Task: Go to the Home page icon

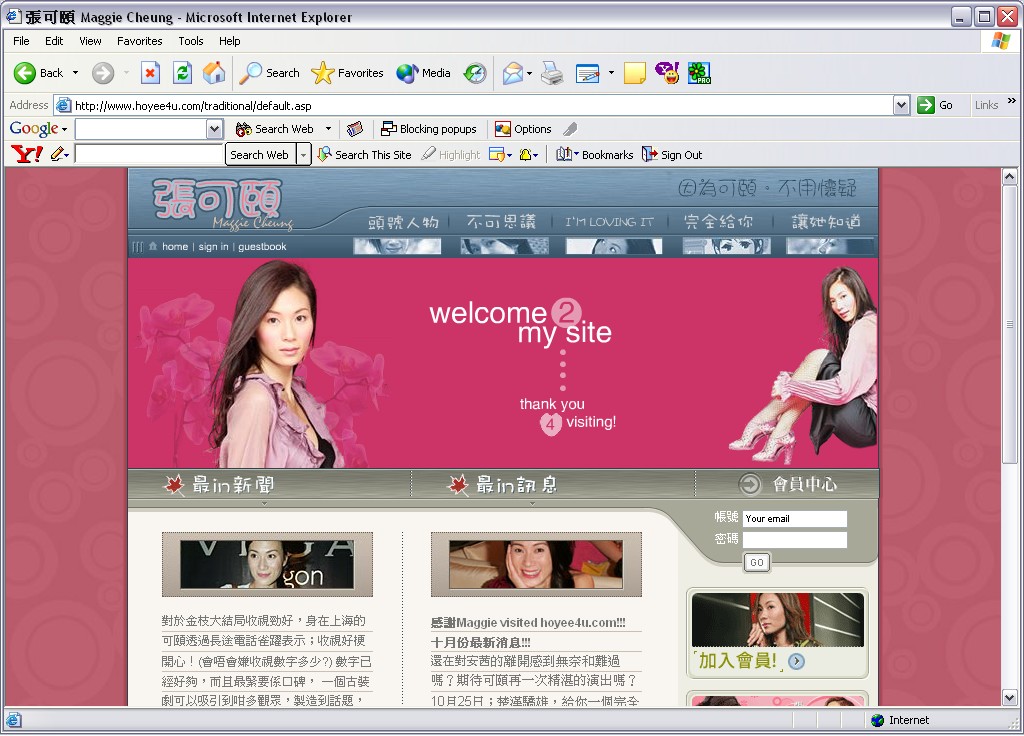Action: pos(214,73)
